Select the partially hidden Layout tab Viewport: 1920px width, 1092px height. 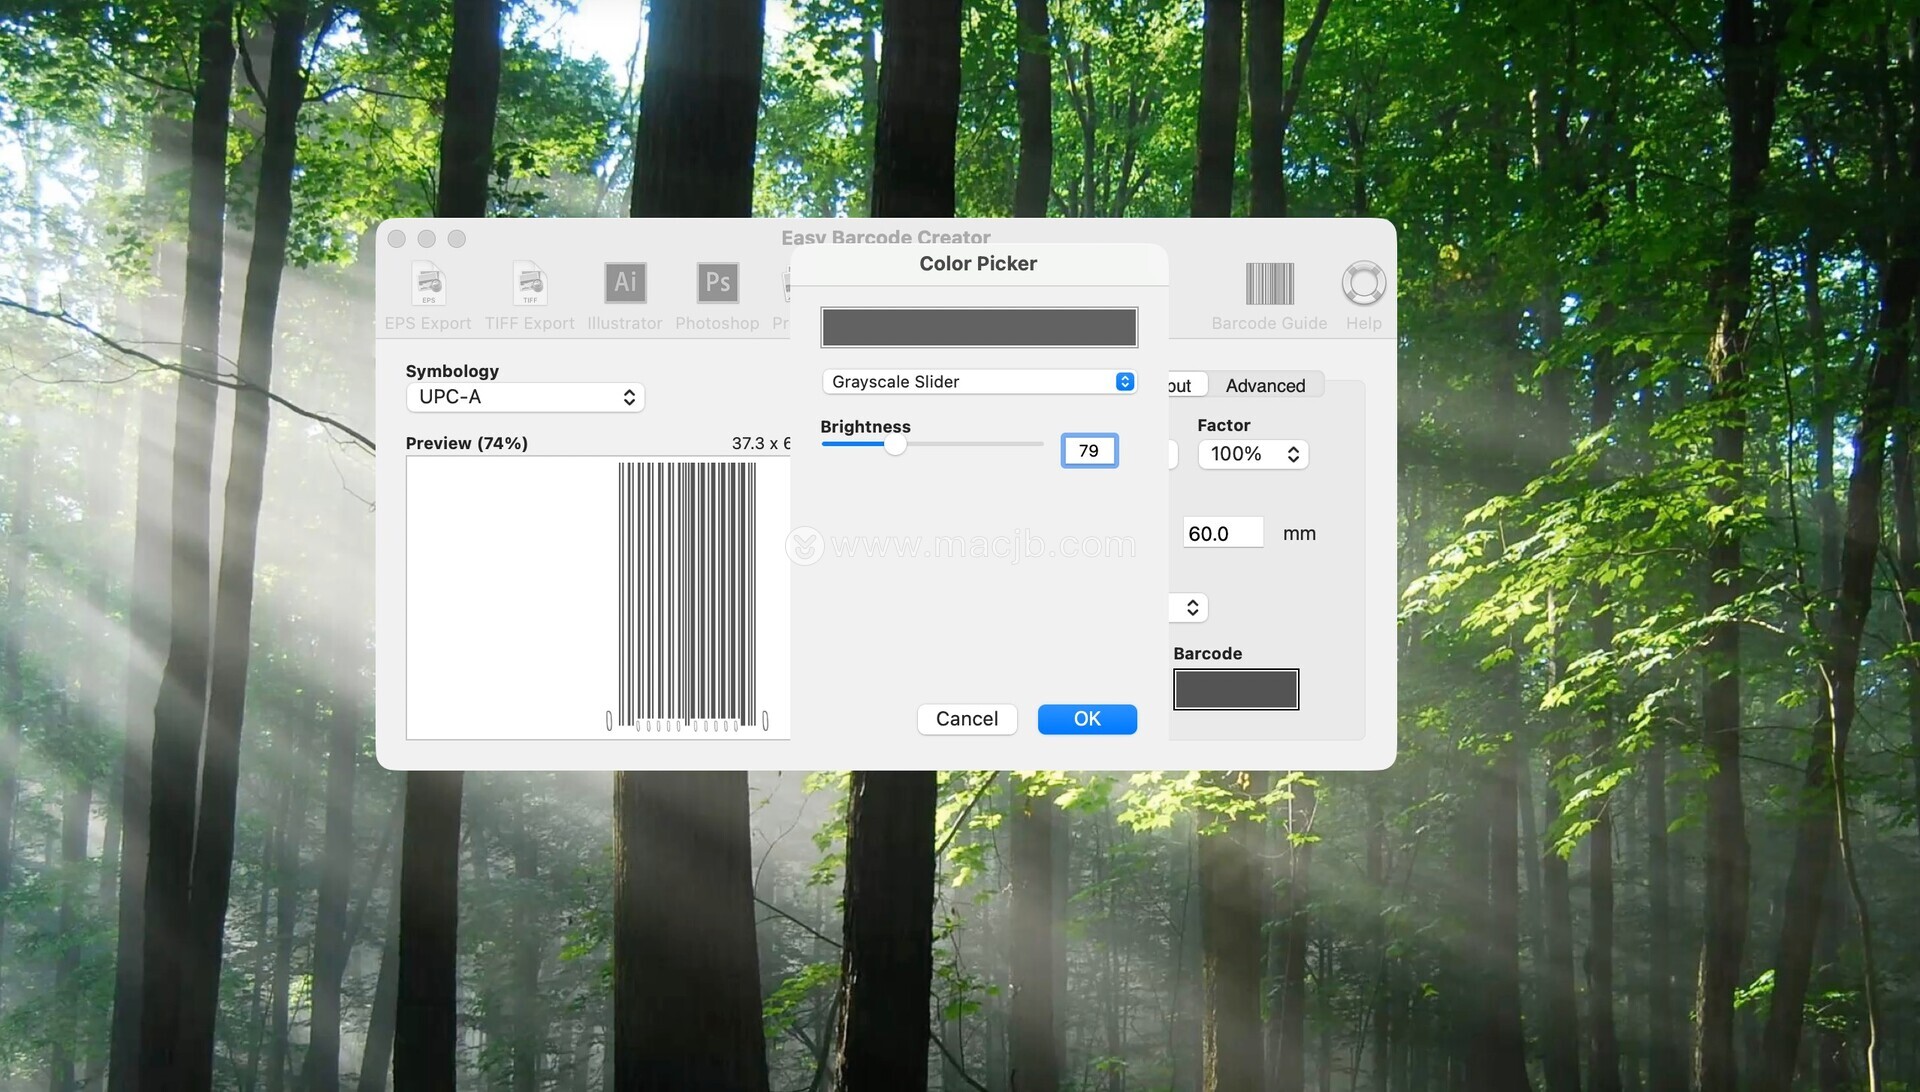pyautogui.click(x=1182, y=386)
